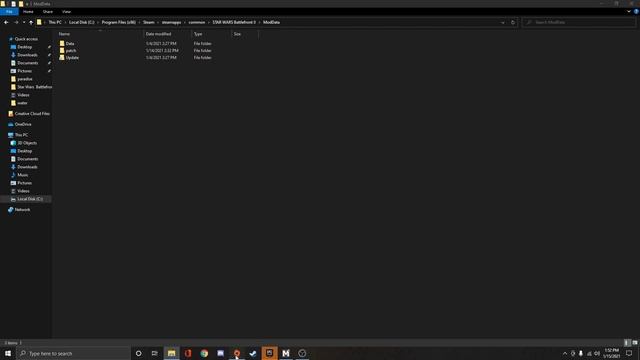Open pinned Pictures under Quick access
This screenshot has height=360, width=640.
24,71
